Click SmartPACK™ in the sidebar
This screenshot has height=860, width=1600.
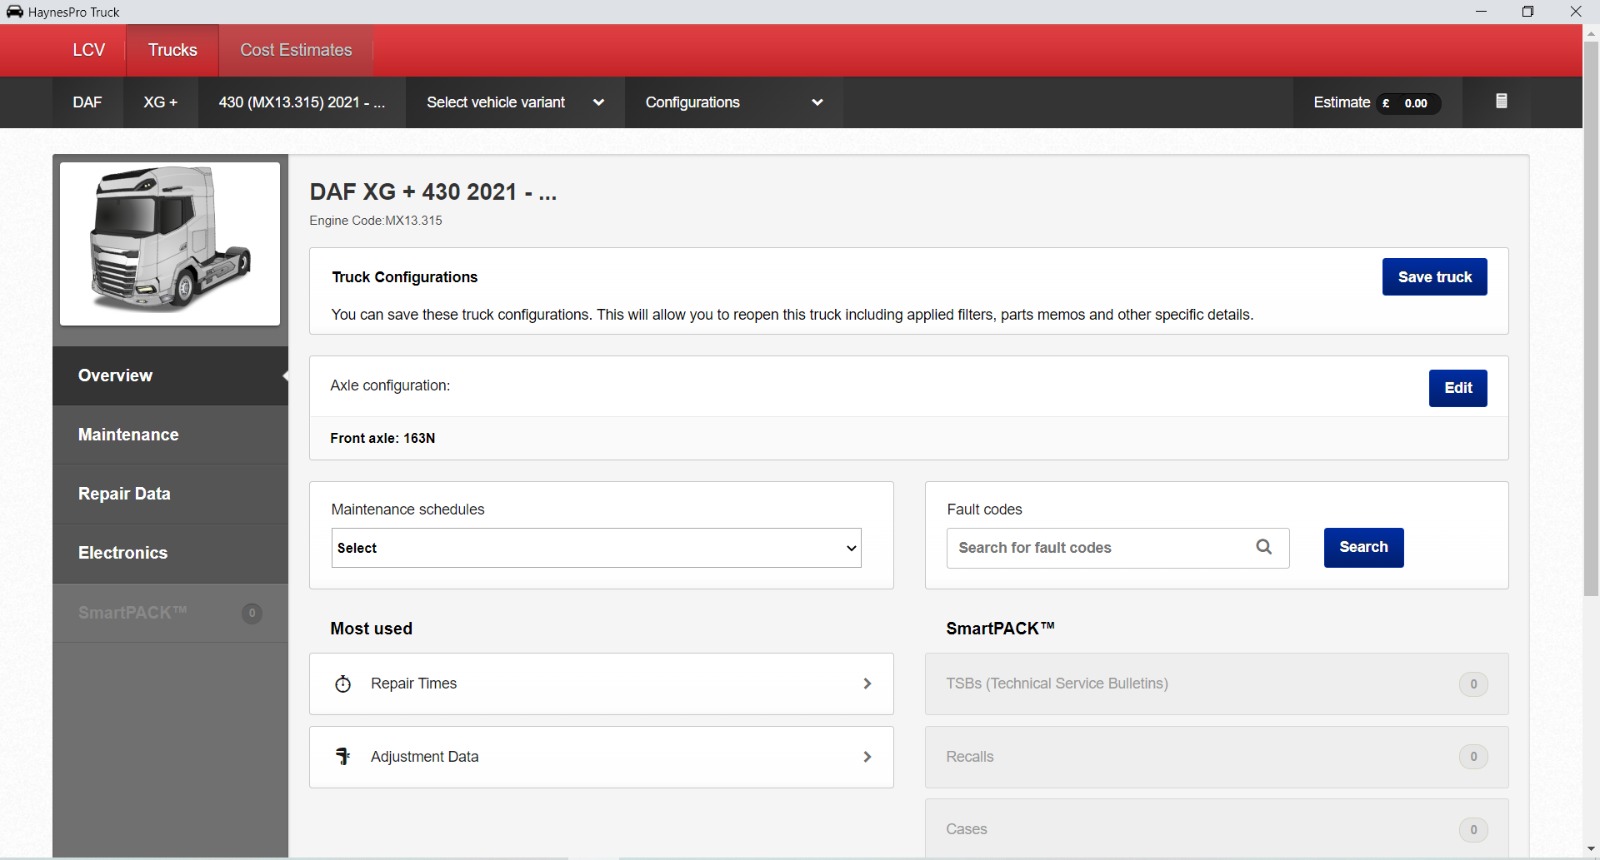coord(170,613)
